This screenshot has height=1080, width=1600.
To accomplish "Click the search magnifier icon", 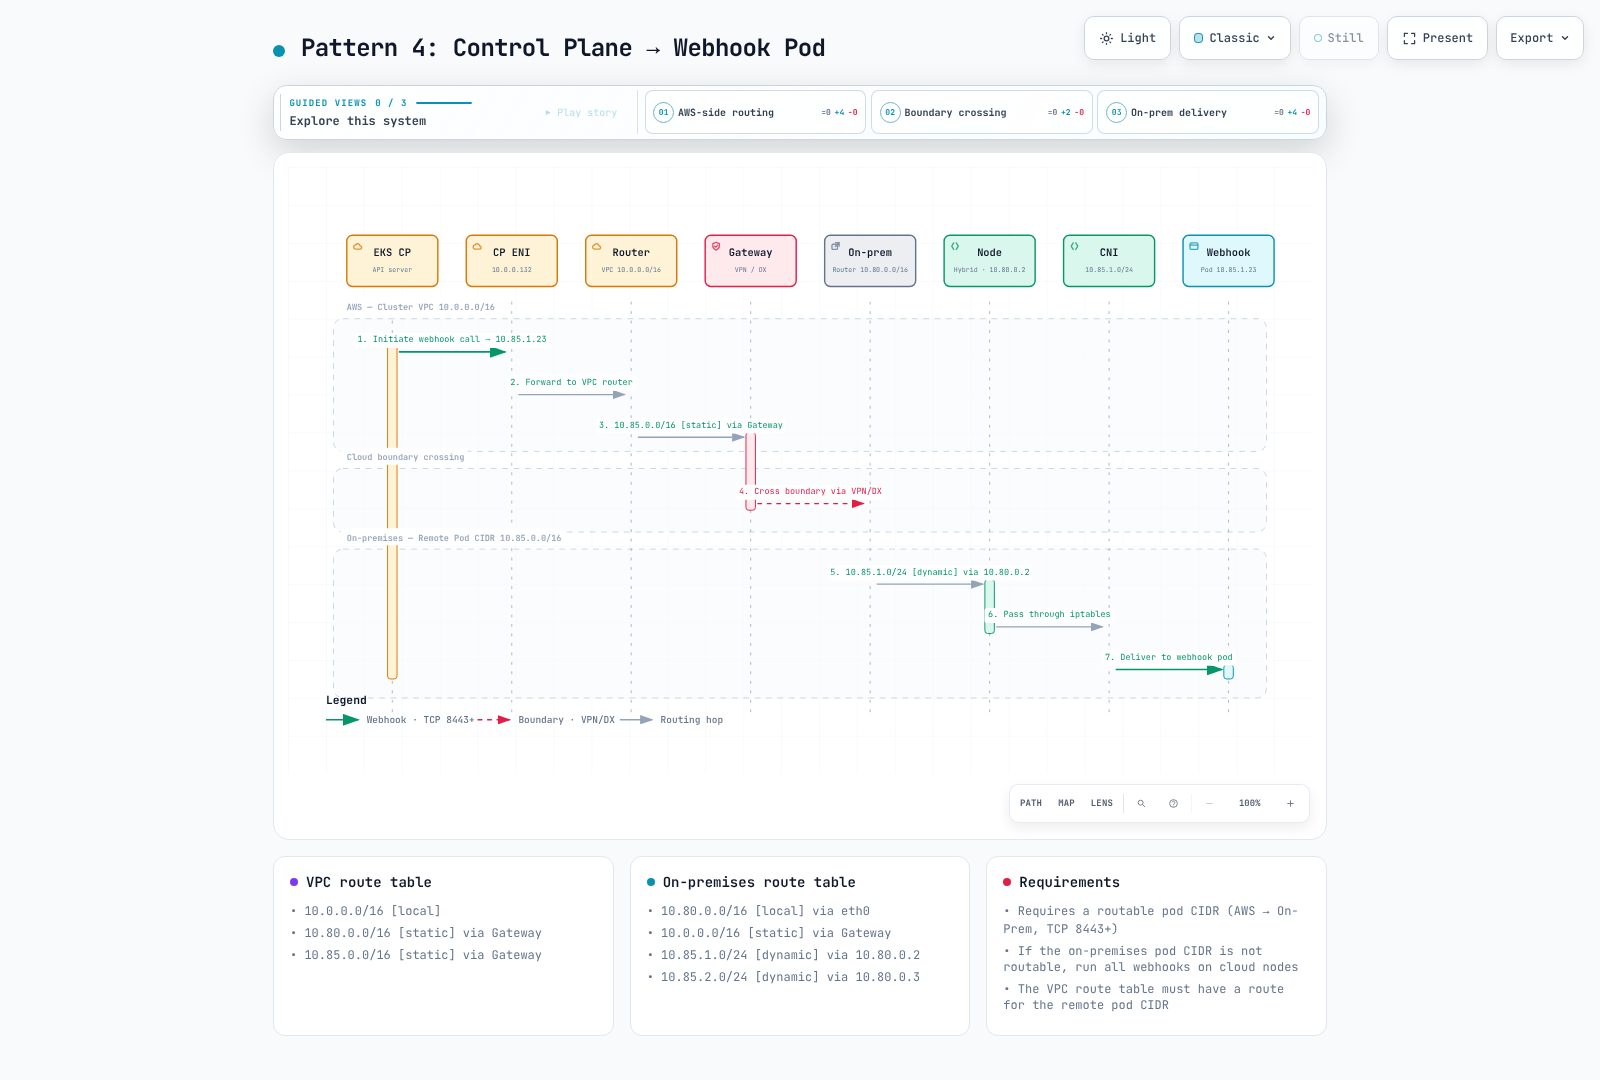I will coord(1141,803).
